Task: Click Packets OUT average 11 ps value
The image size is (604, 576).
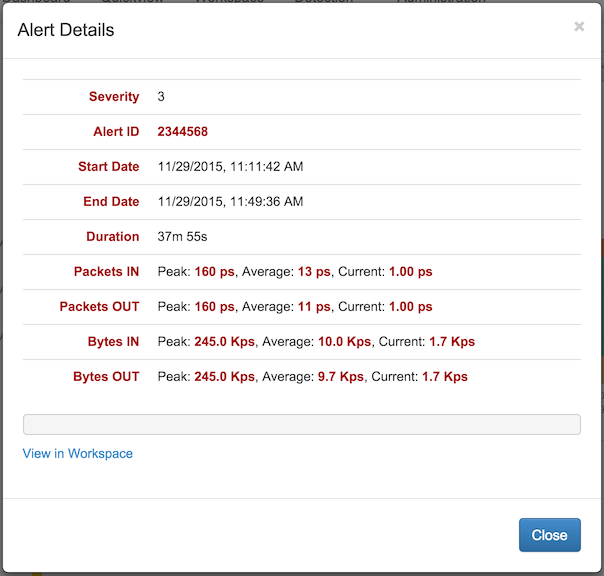Action: click(314, 307)
